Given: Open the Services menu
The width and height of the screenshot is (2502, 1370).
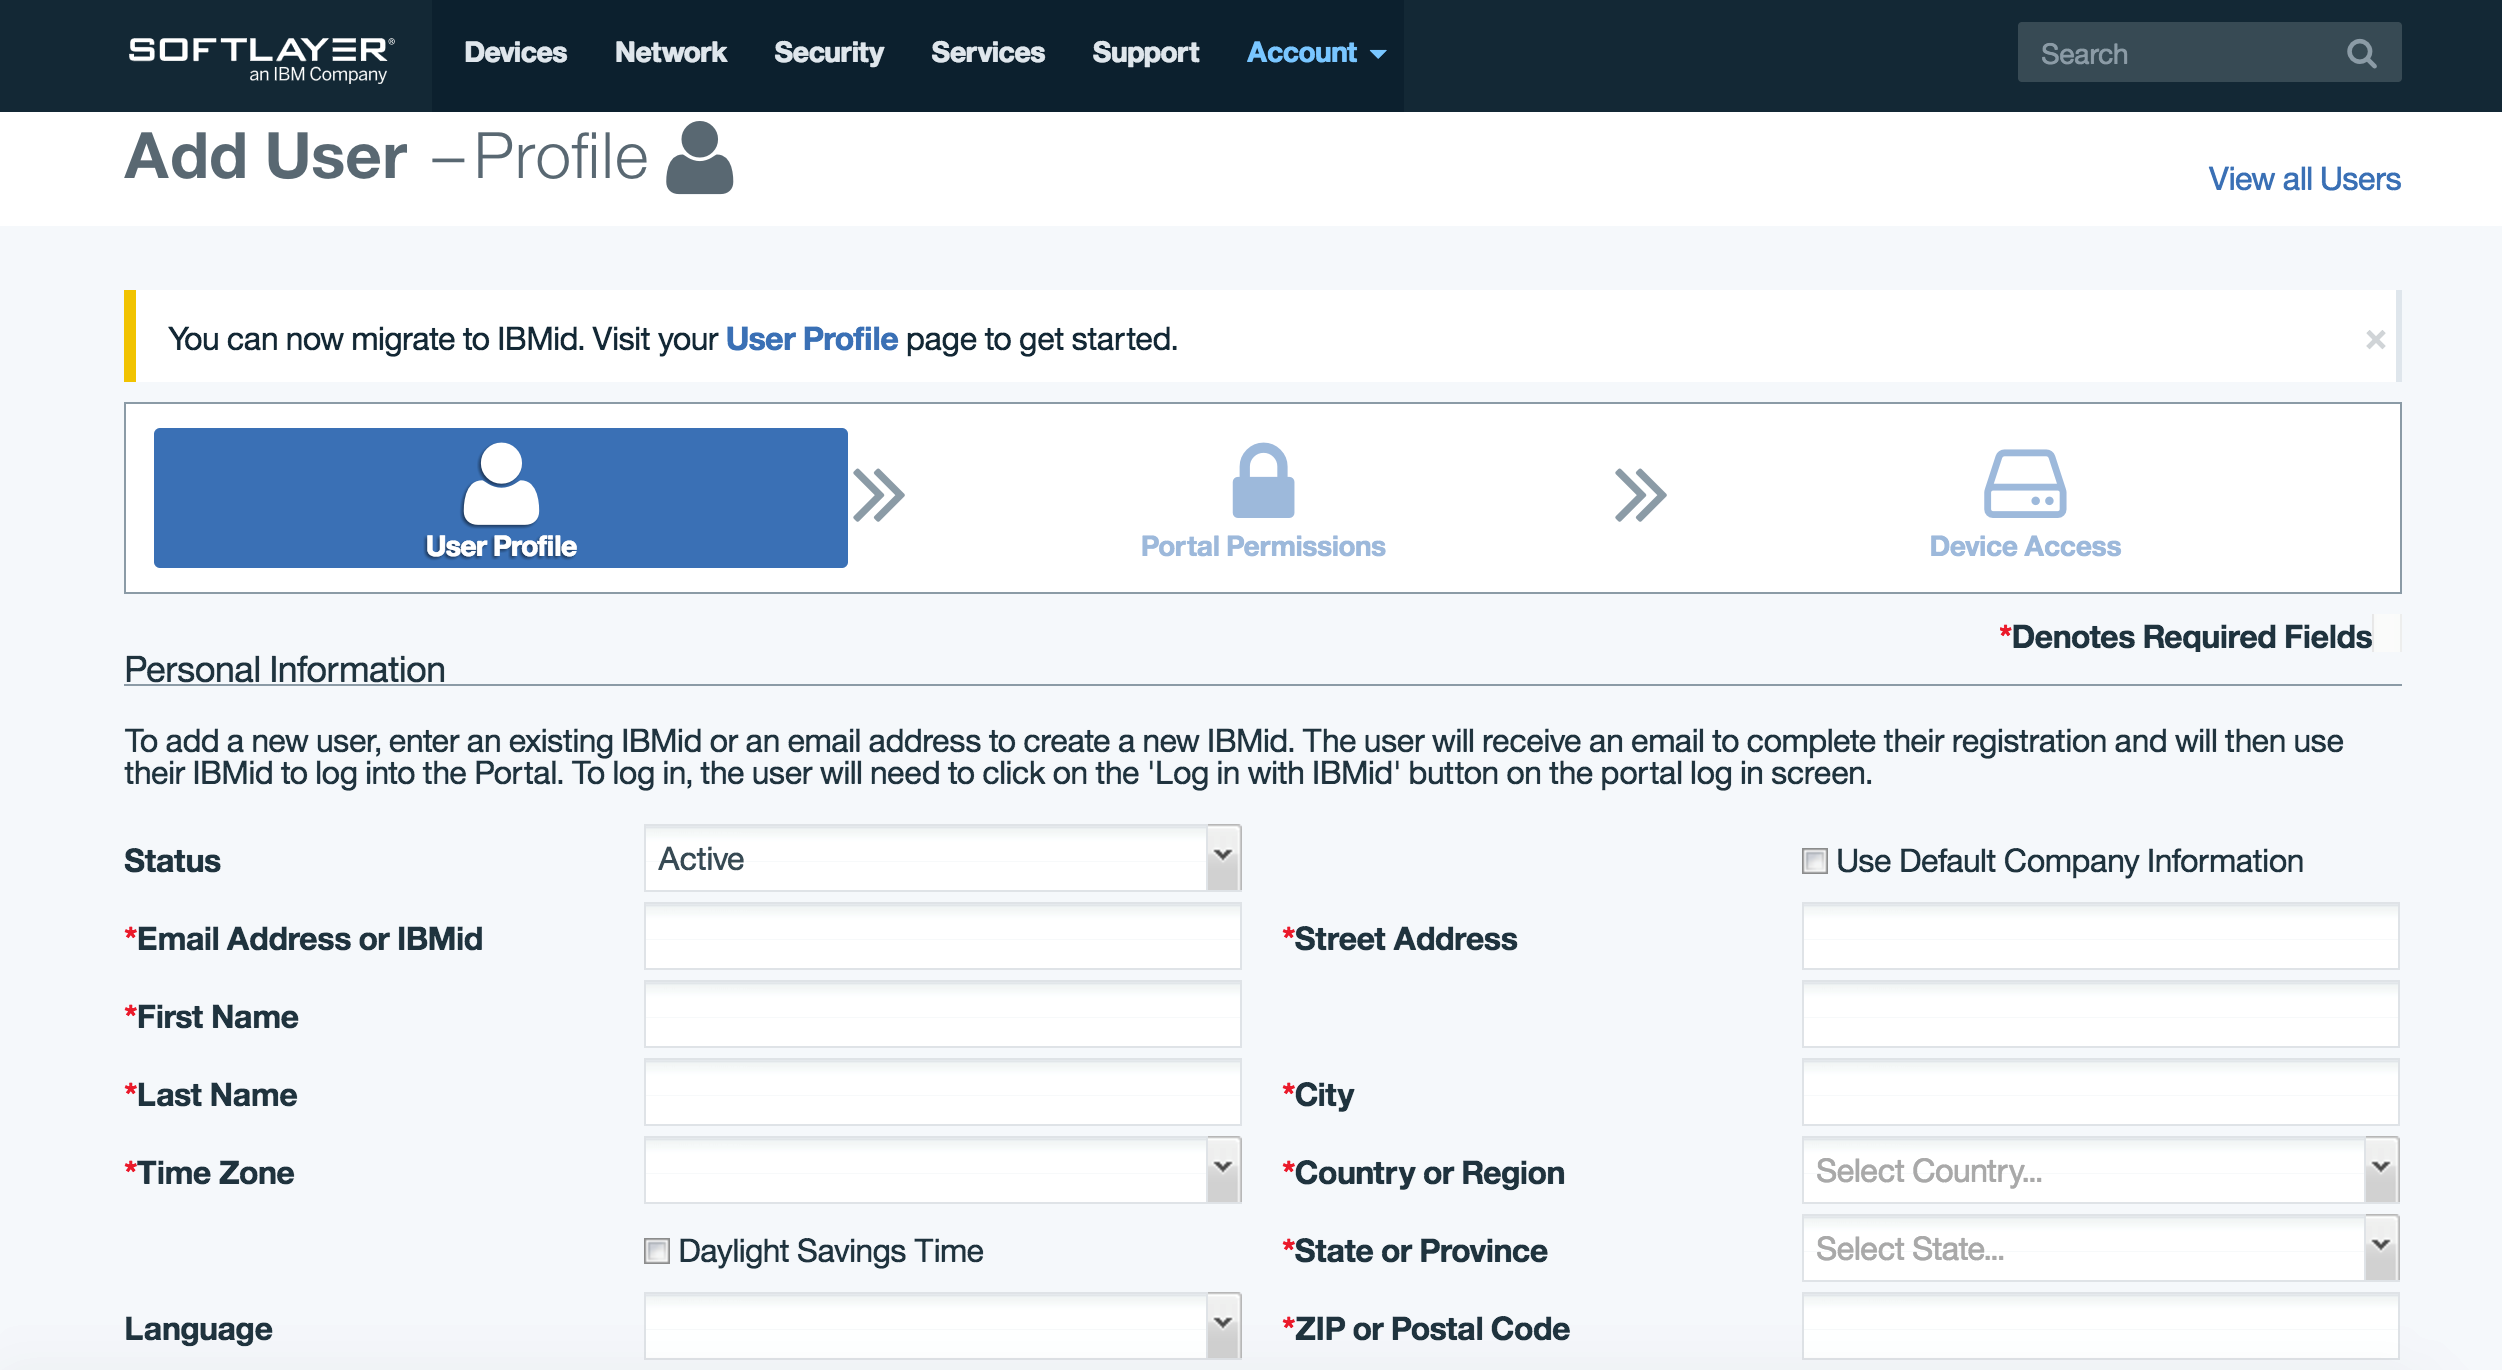Looking at the screenshot, I should 987,53.
